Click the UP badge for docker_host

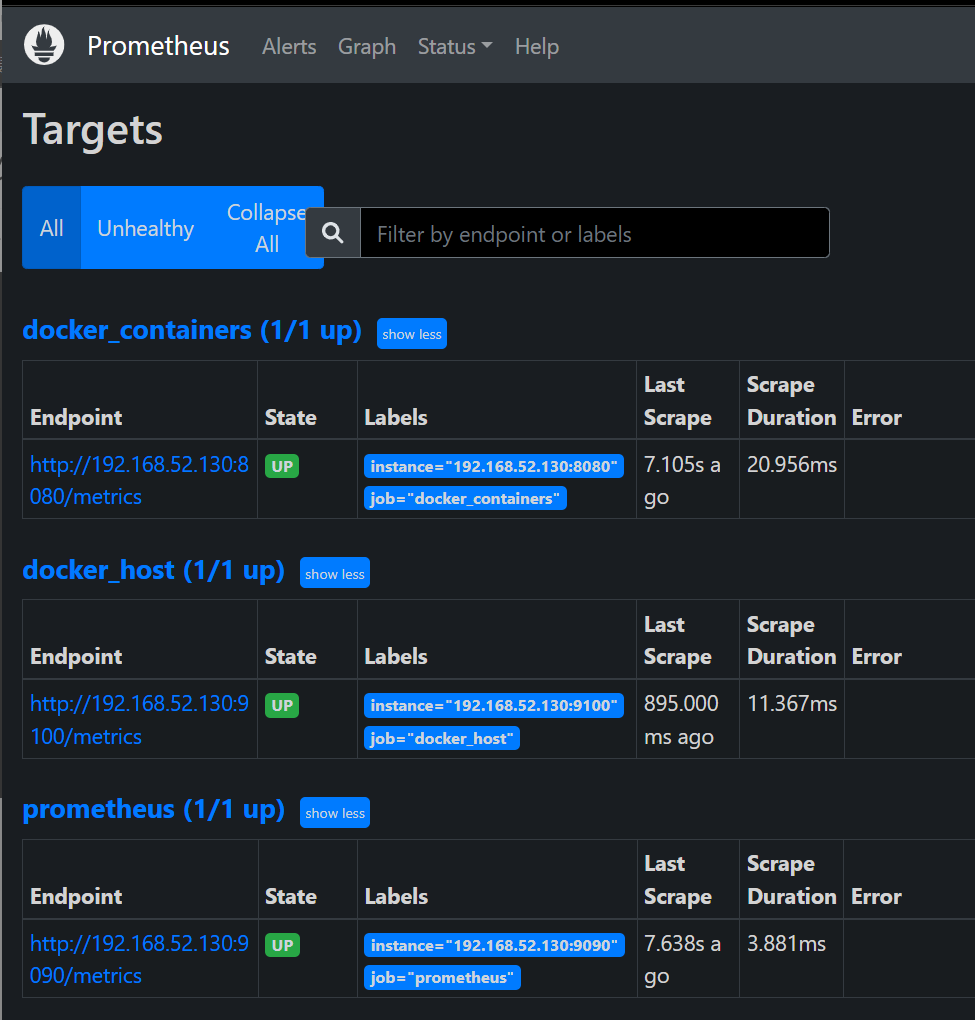(x=282, y=706)
